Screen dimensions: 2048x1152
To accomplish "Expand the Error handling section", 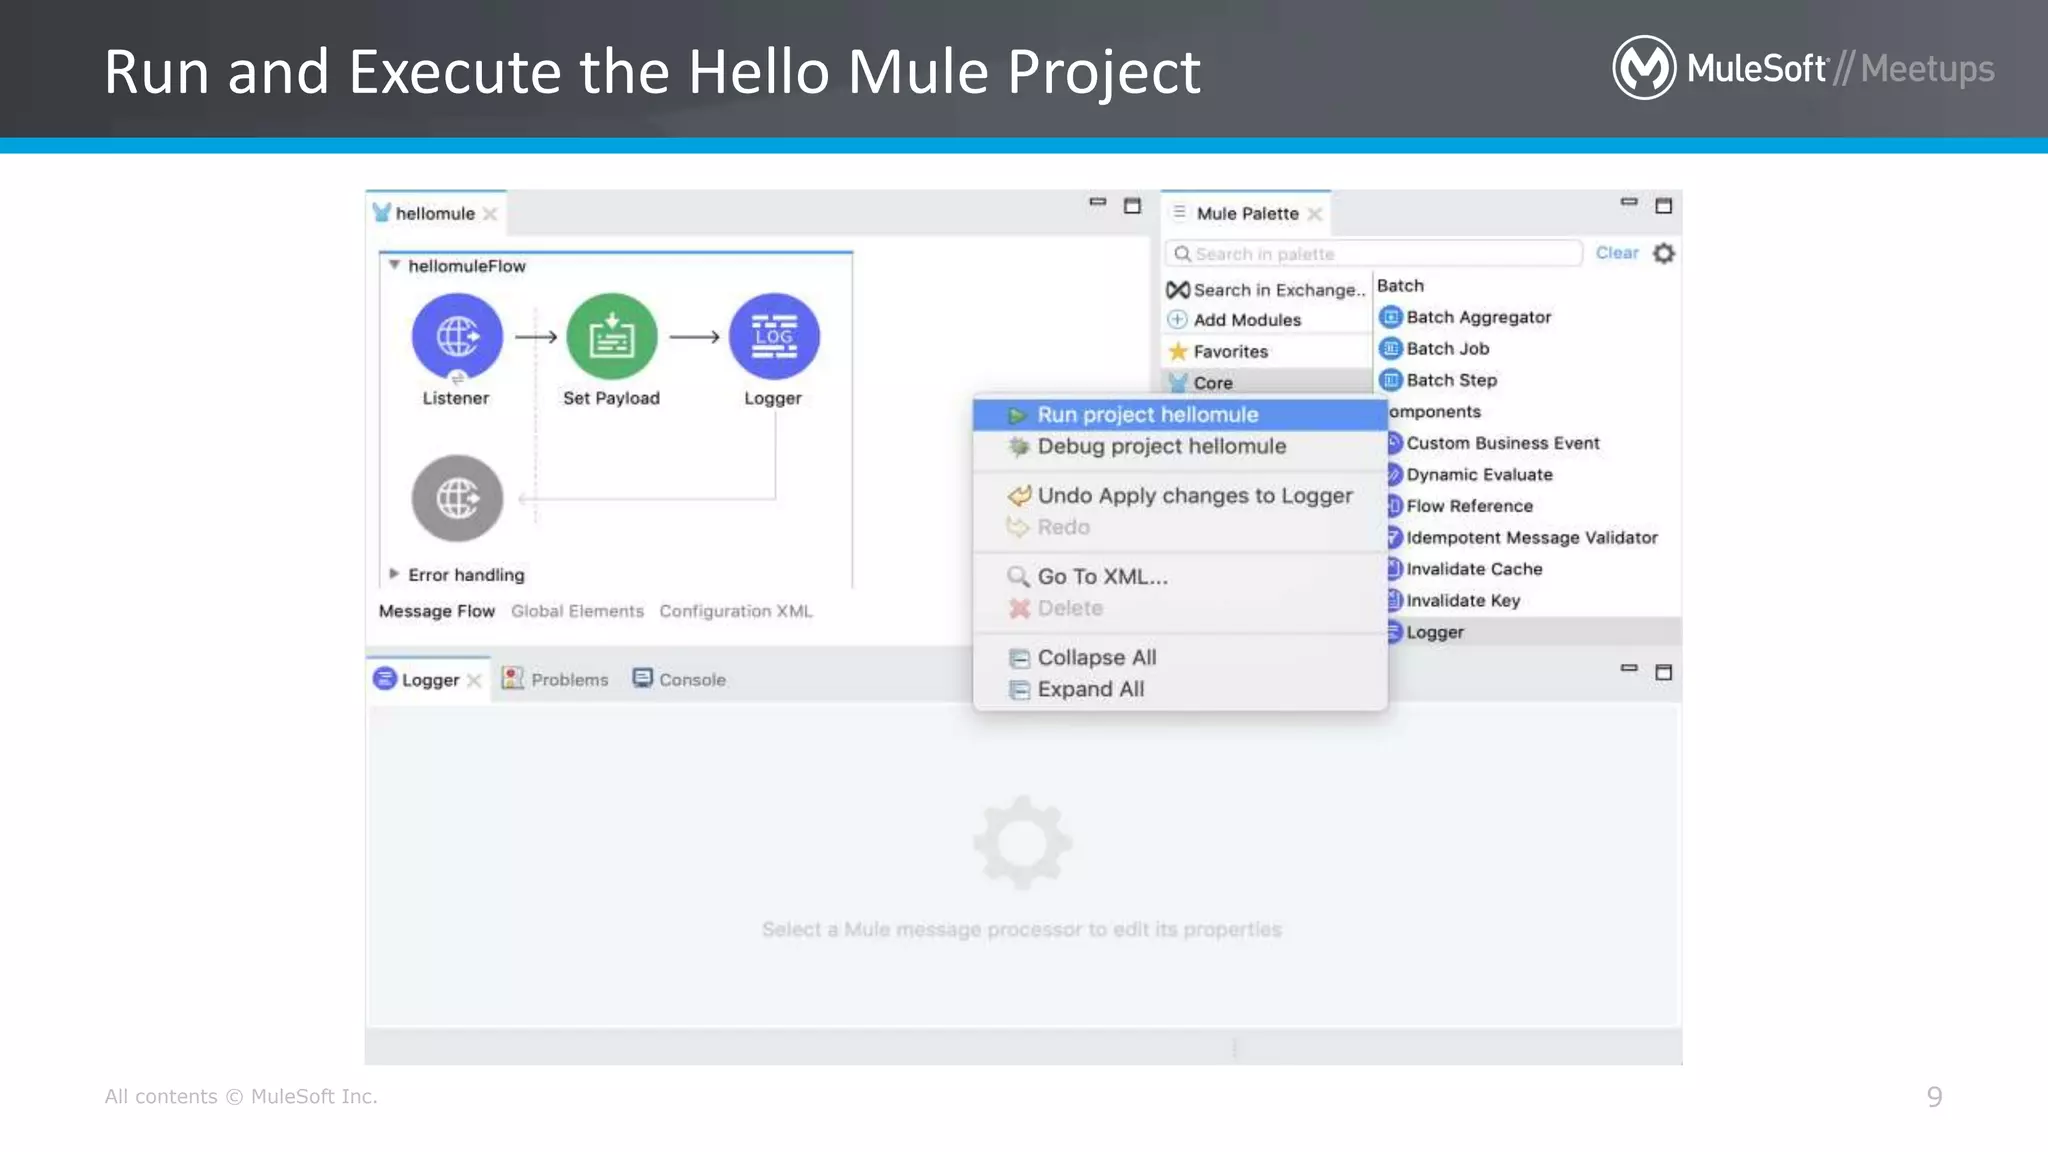I will 394,574.
